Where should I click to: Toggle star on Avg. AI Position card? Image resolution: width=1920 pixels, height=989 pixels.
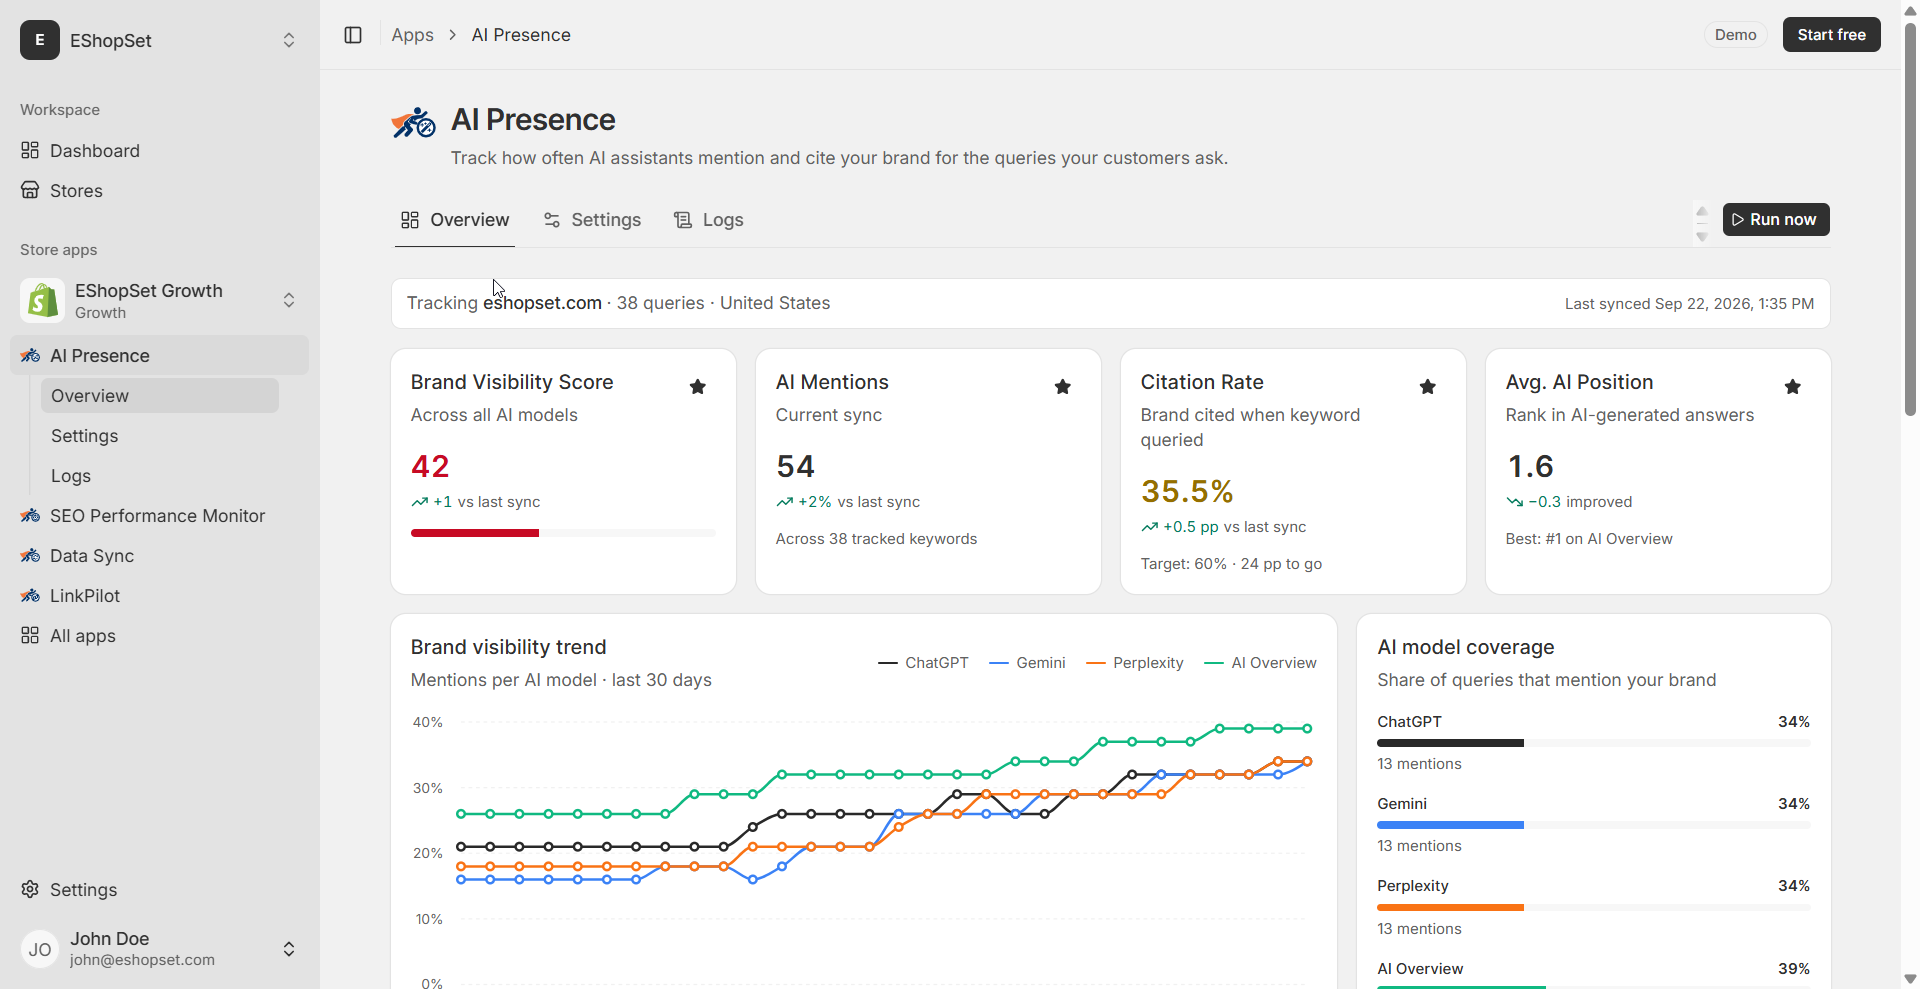pyautogui.click(x=1793, y=387)
